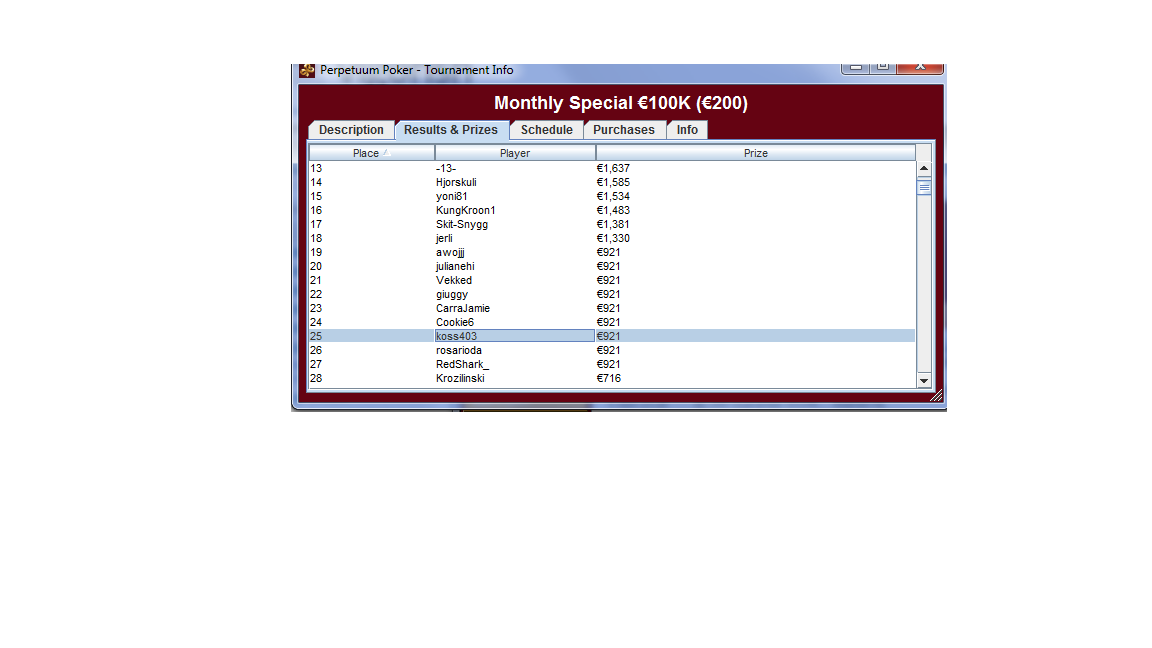
Task: Click player name koss403 in table
Action: coord(456,336)
